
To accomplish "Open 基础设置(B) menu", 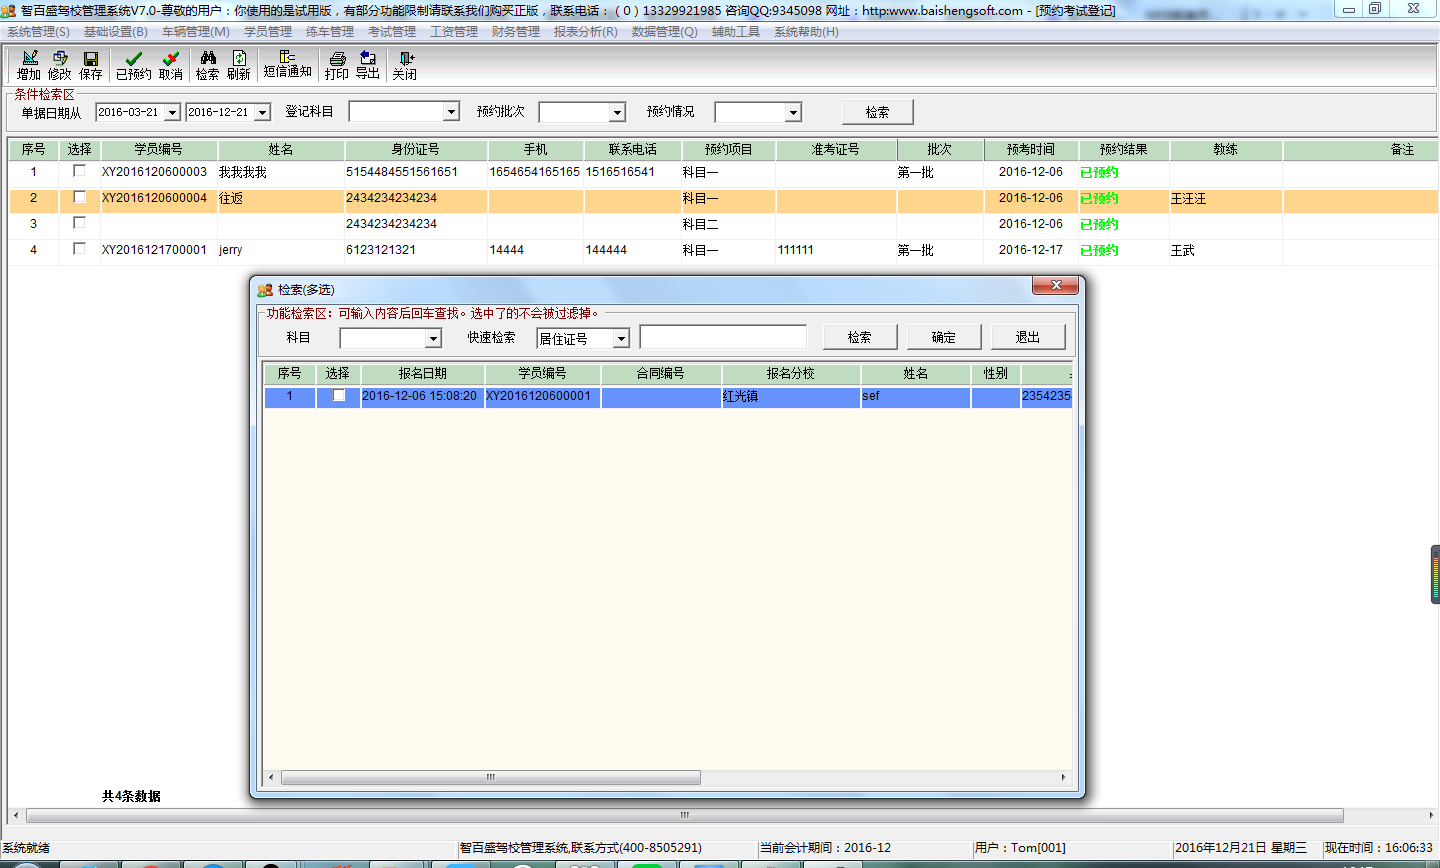I will point(116,32).
